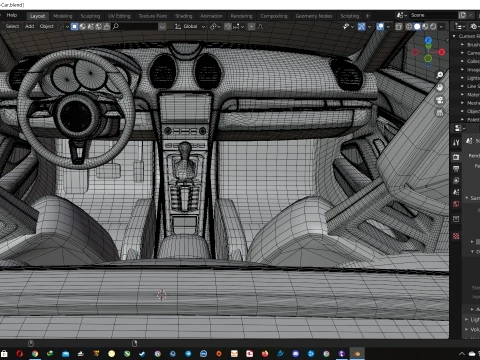The image size is (480, 360).
Task: Expand gizmo options dropdown arrow
Action: click(x=369, y=26)
